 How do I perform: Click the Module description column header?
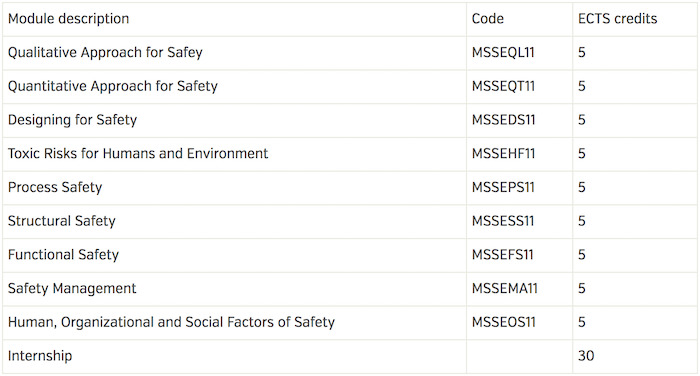tap(68, 19)
